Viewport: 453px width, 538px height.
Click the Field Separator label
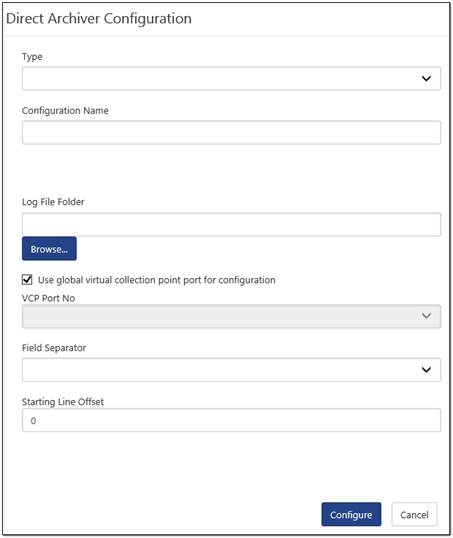(x=54, y=348)
